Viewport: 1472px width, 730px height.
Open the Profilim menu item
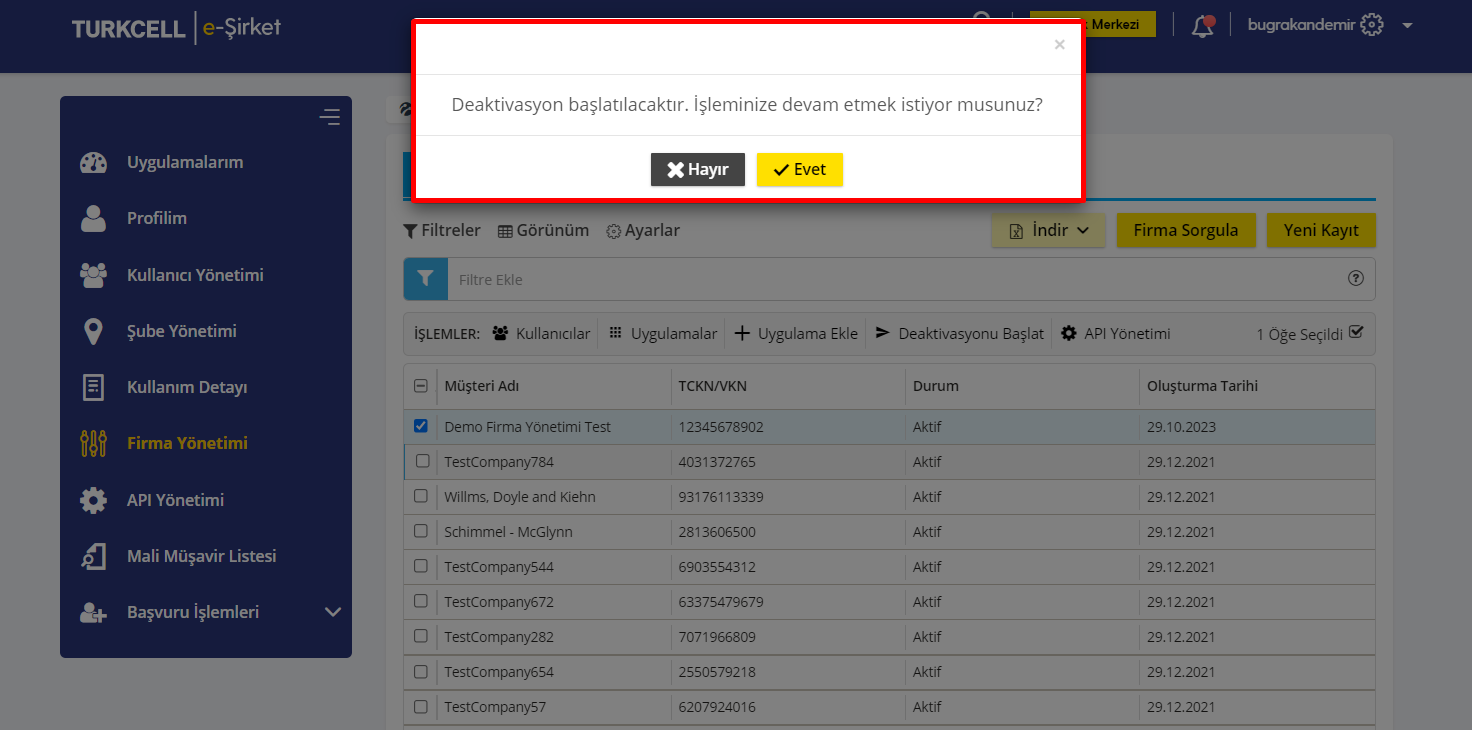(x=157, y=218)
